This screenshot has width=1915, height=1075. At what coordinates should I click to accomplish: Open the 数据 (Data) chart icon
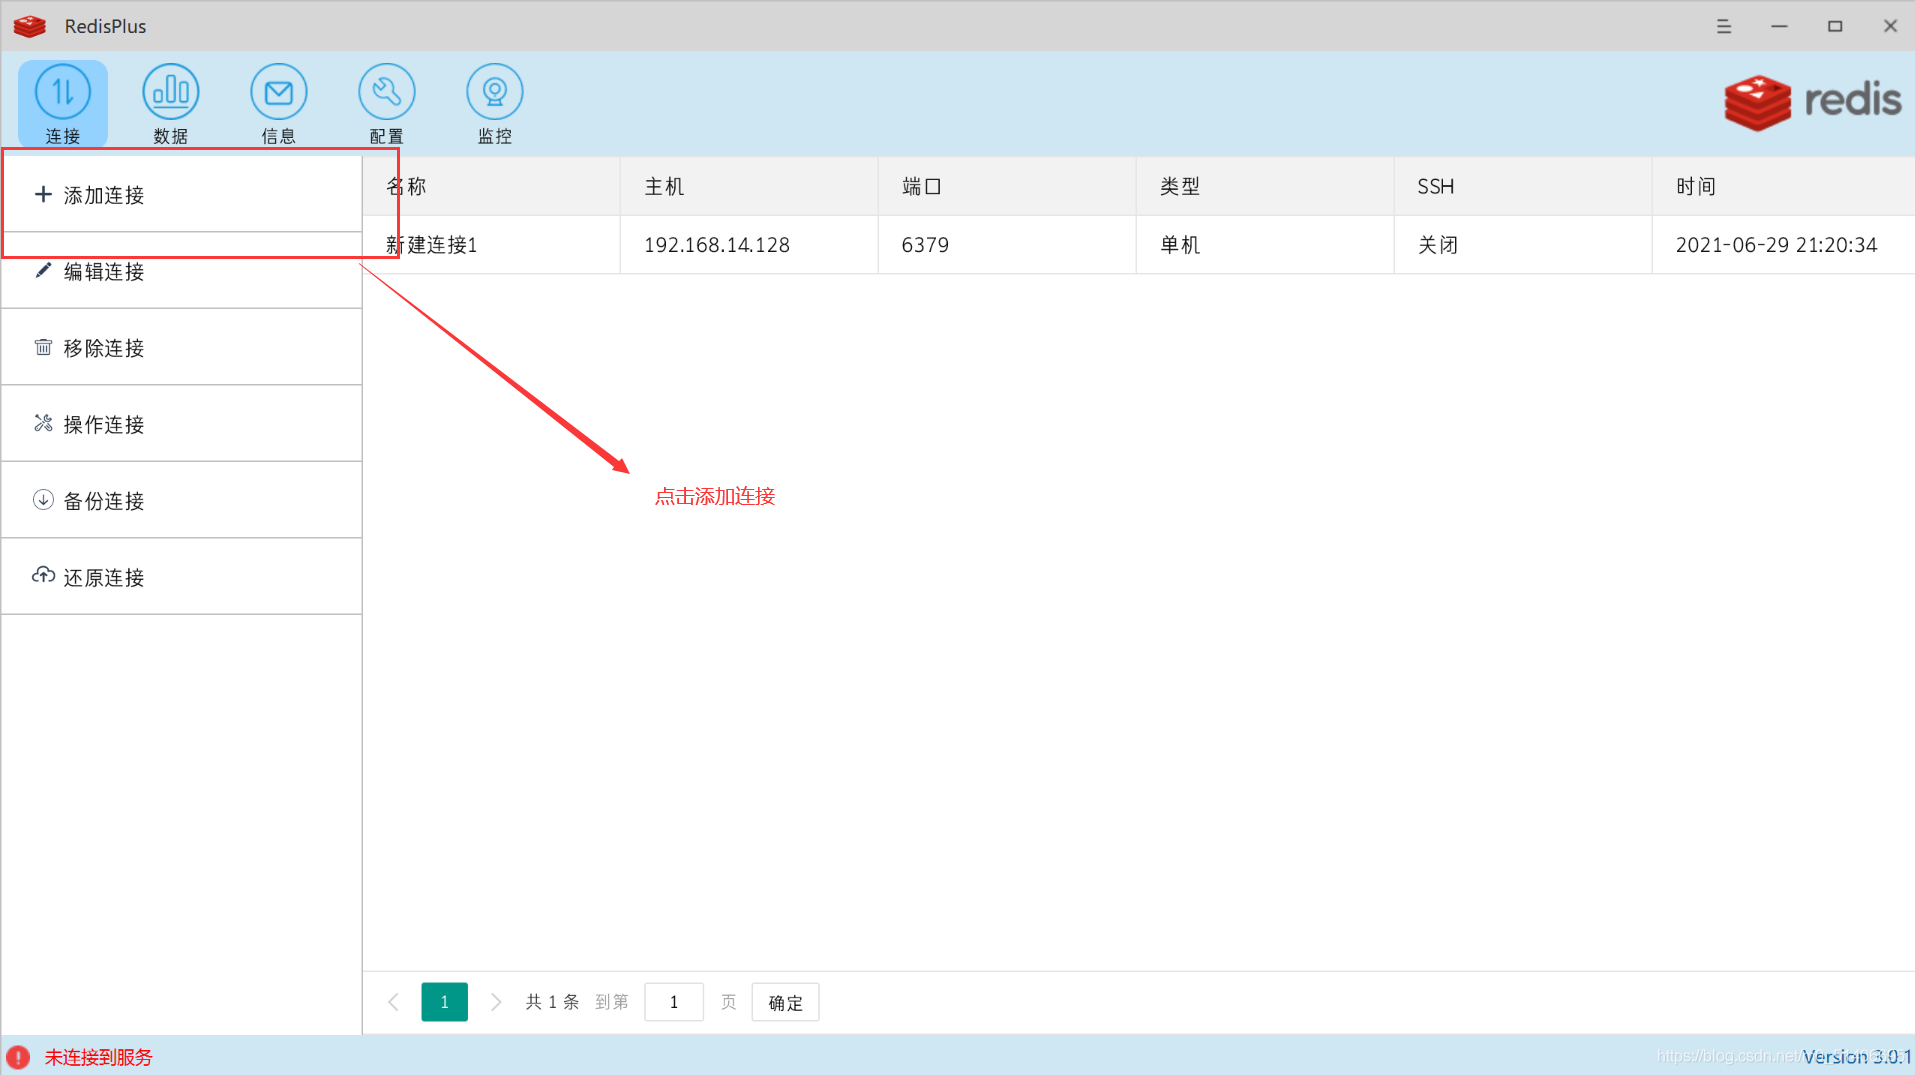(170, 103)
